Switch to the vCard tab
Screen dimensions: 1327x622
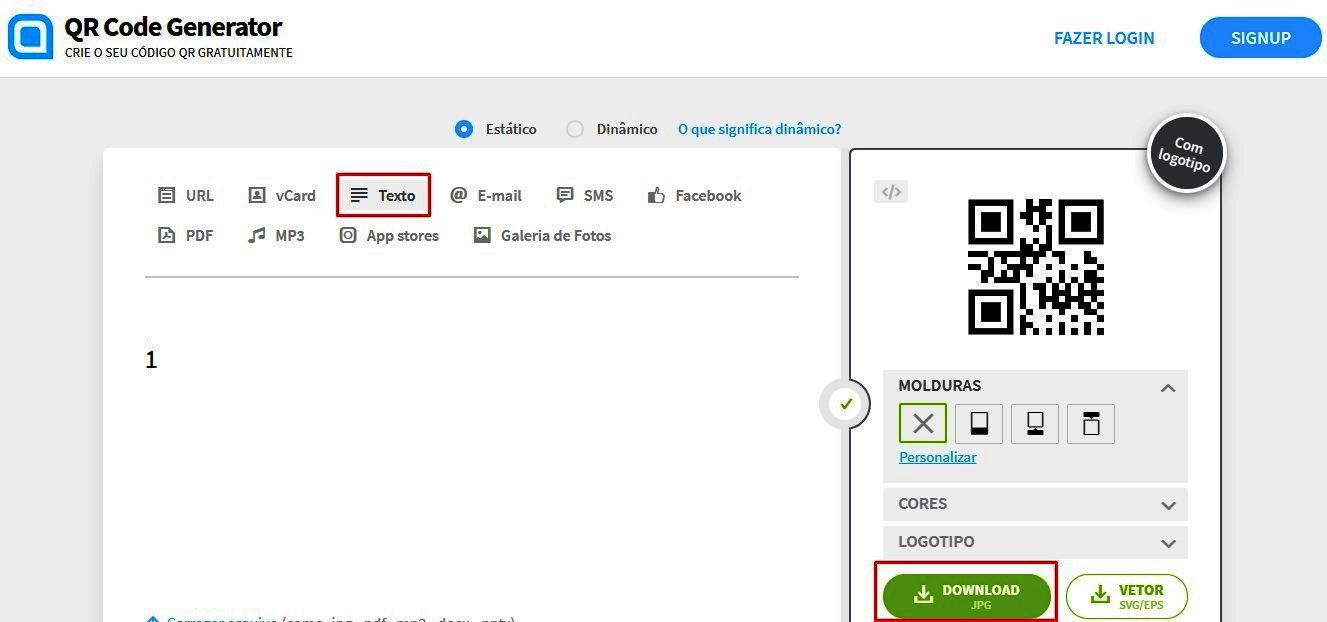(x=282, y=196)
